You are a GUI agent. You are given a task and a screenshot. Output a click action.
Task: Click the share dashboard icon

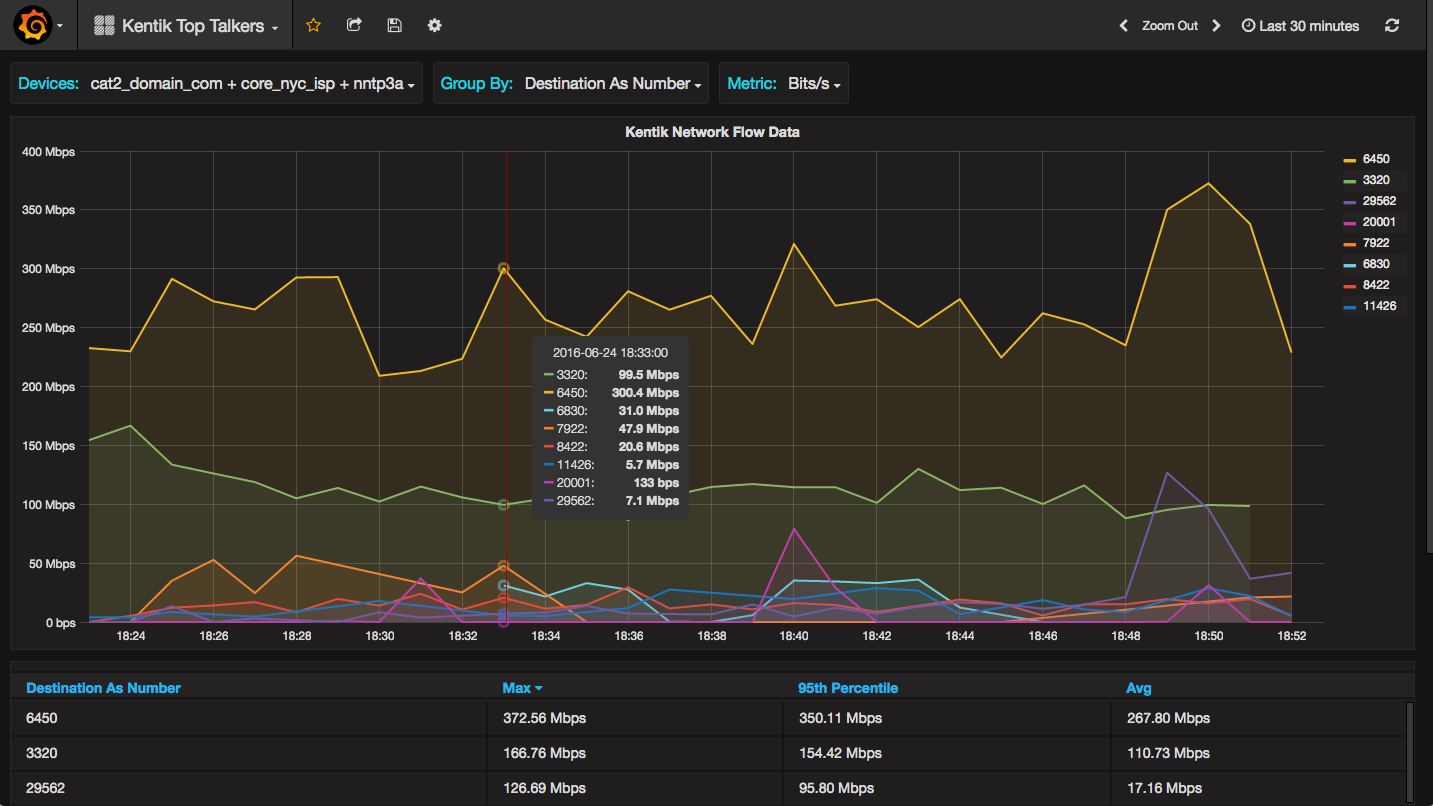point(354,25)
